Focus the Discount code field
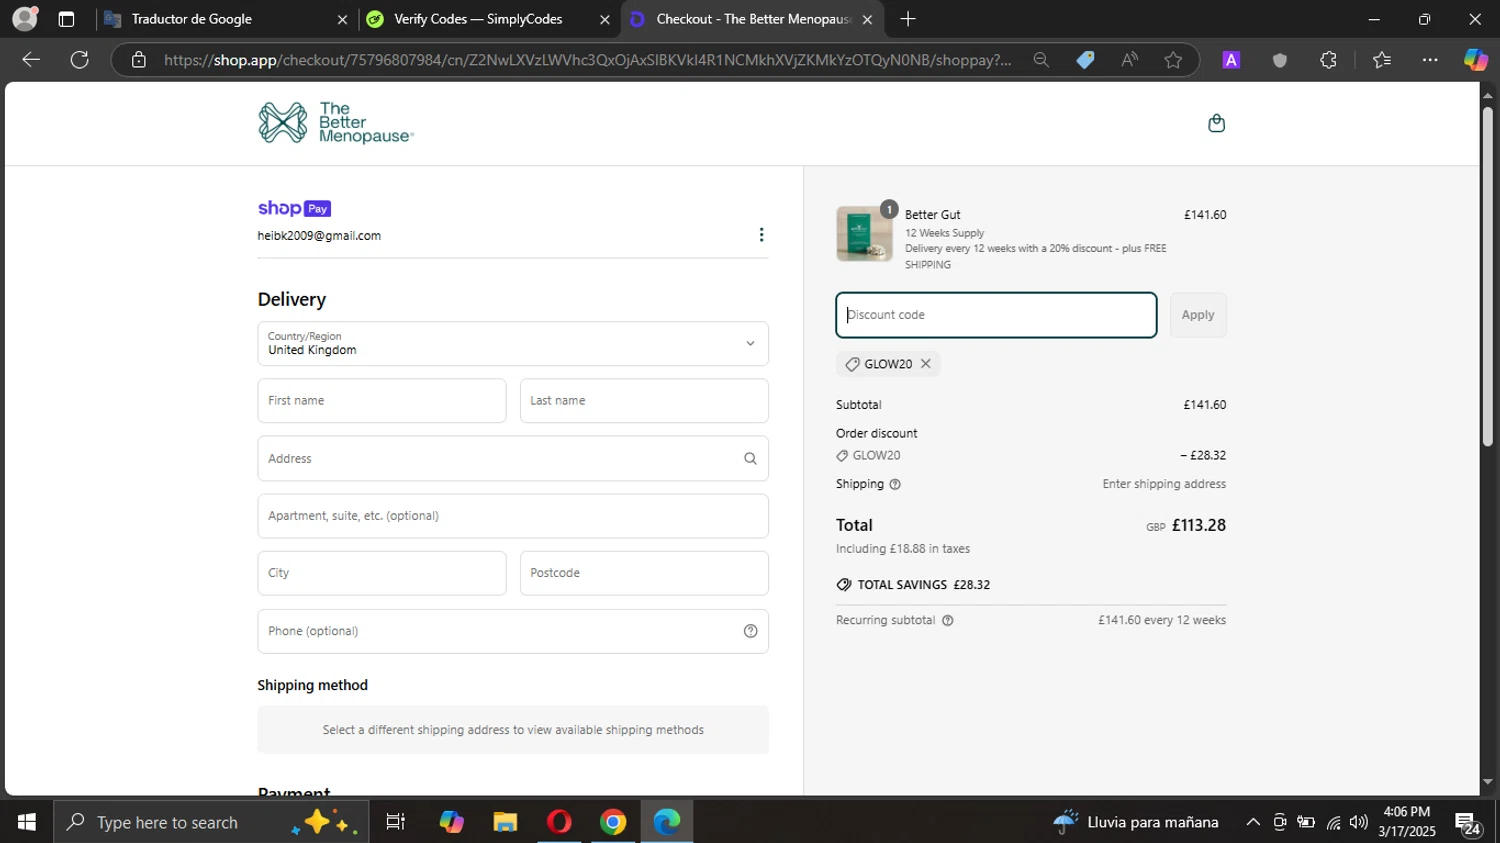The width and height of the screenshot is (1500, 843). tap(996, 315)
